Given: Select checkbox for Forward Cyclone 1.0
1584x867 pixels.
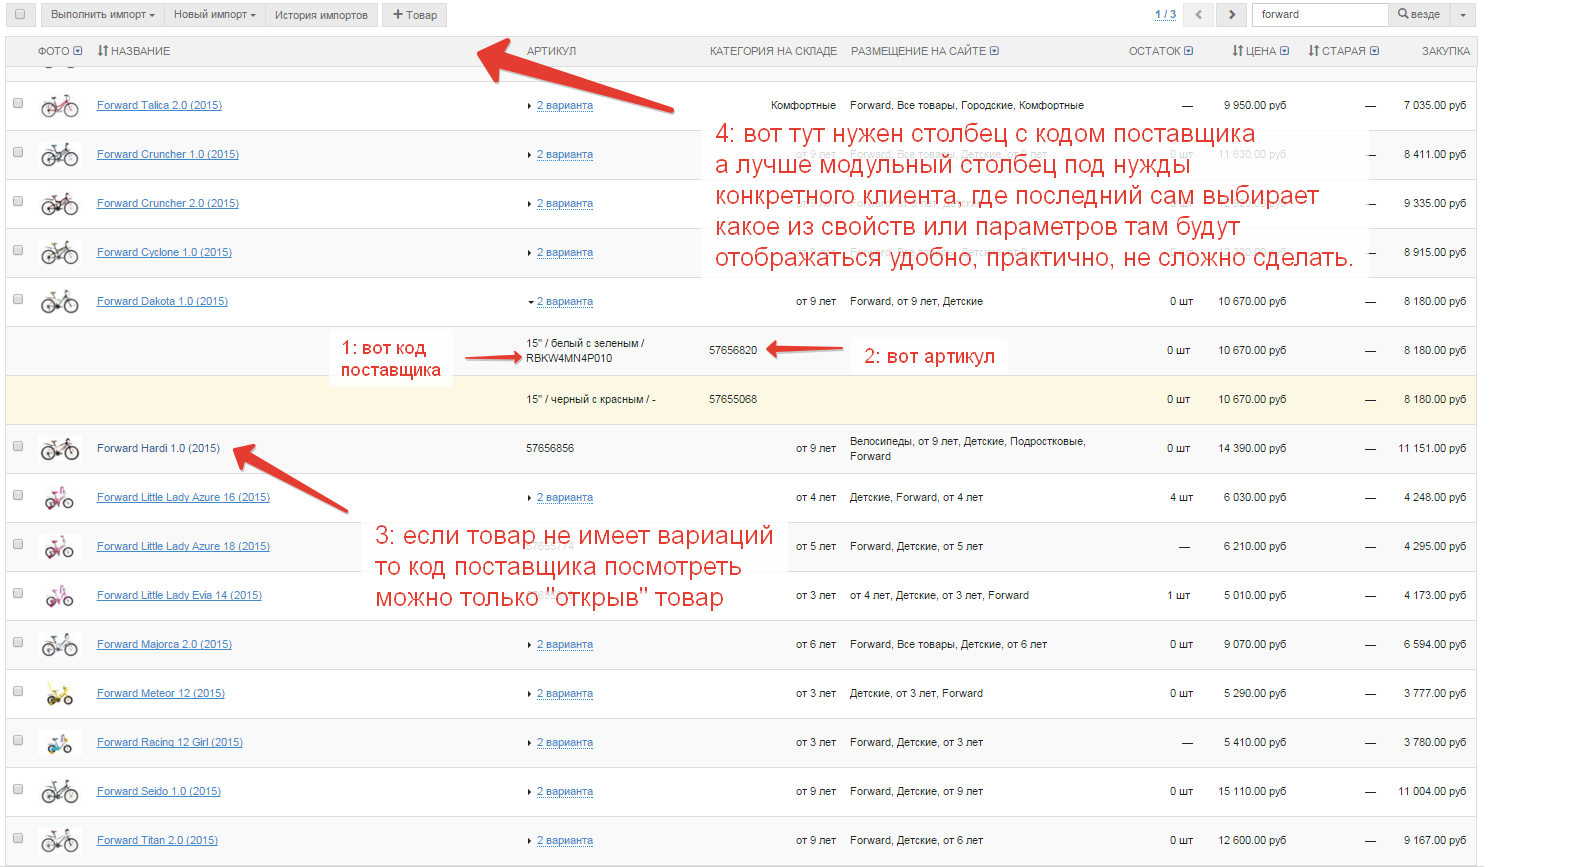Looking at the screenshot, I should (18, 250).
